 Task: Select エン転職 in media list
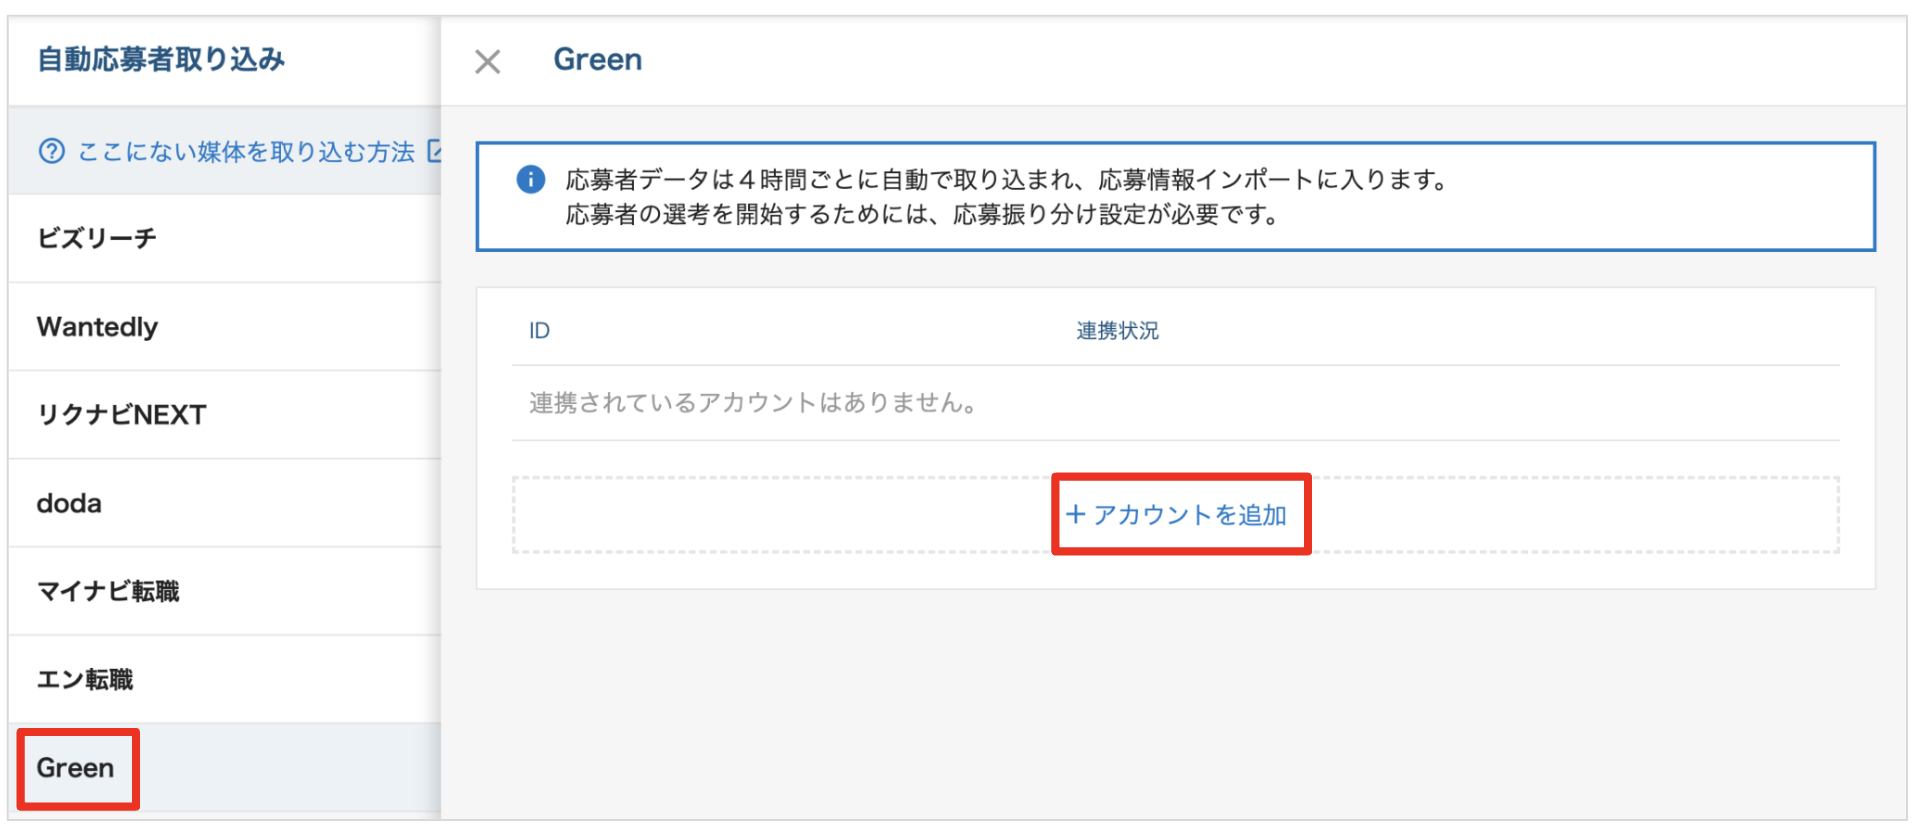85,680
